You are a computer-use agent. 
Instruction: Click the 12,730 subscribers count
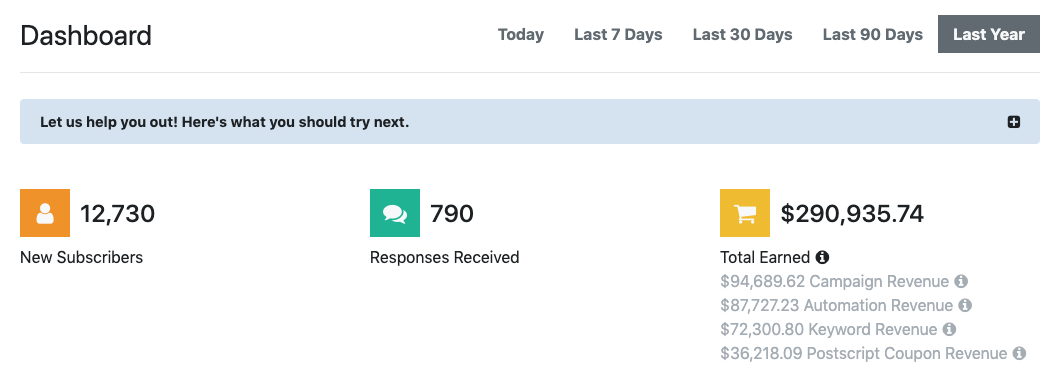(118, 214)
